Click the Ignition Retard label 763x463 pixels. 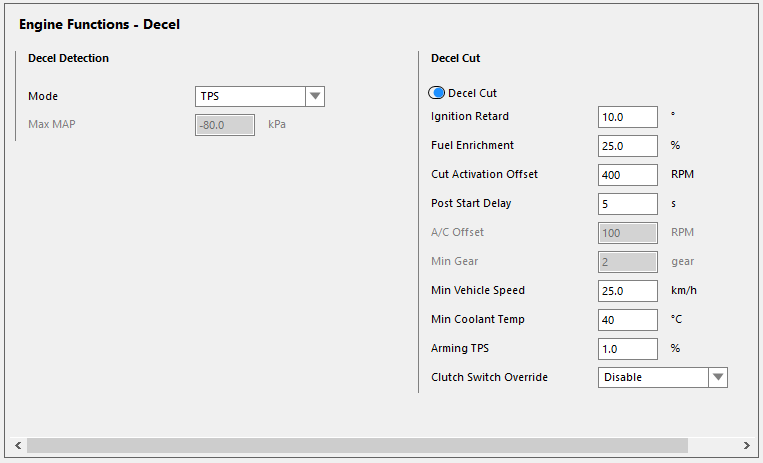[x=470, y=116]
